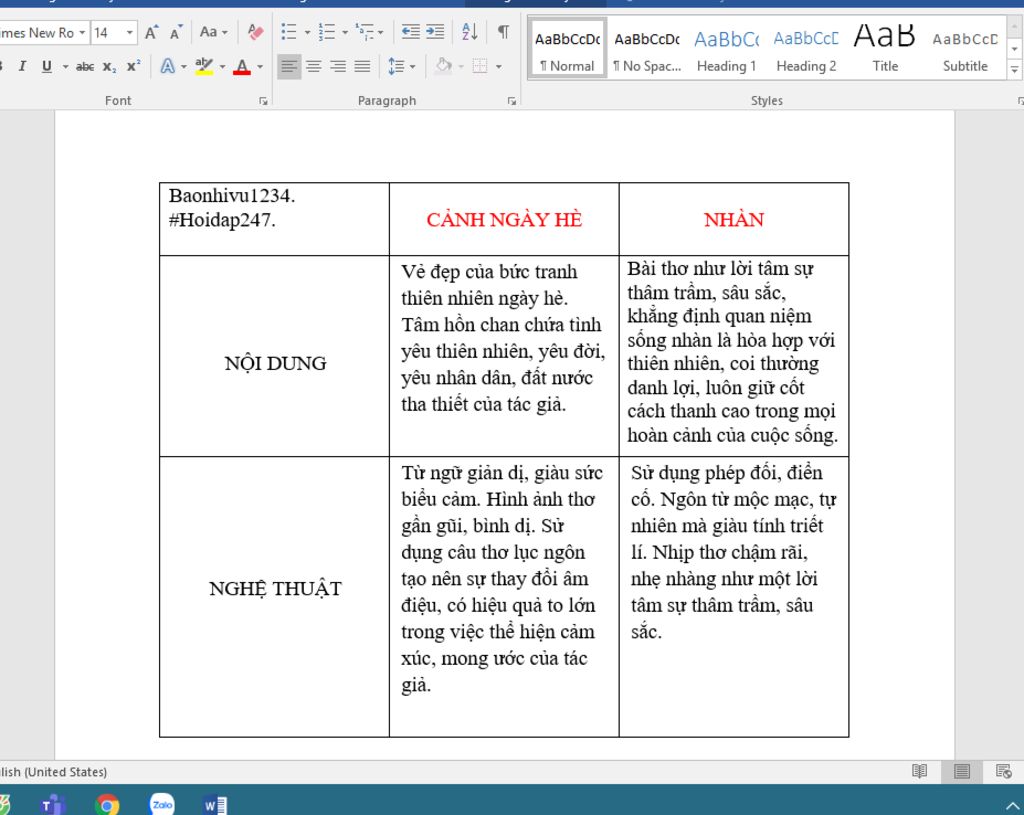Switch to Print Layout view
Viewport: 1024px width, 815px height.
click(x=962, y=771)
